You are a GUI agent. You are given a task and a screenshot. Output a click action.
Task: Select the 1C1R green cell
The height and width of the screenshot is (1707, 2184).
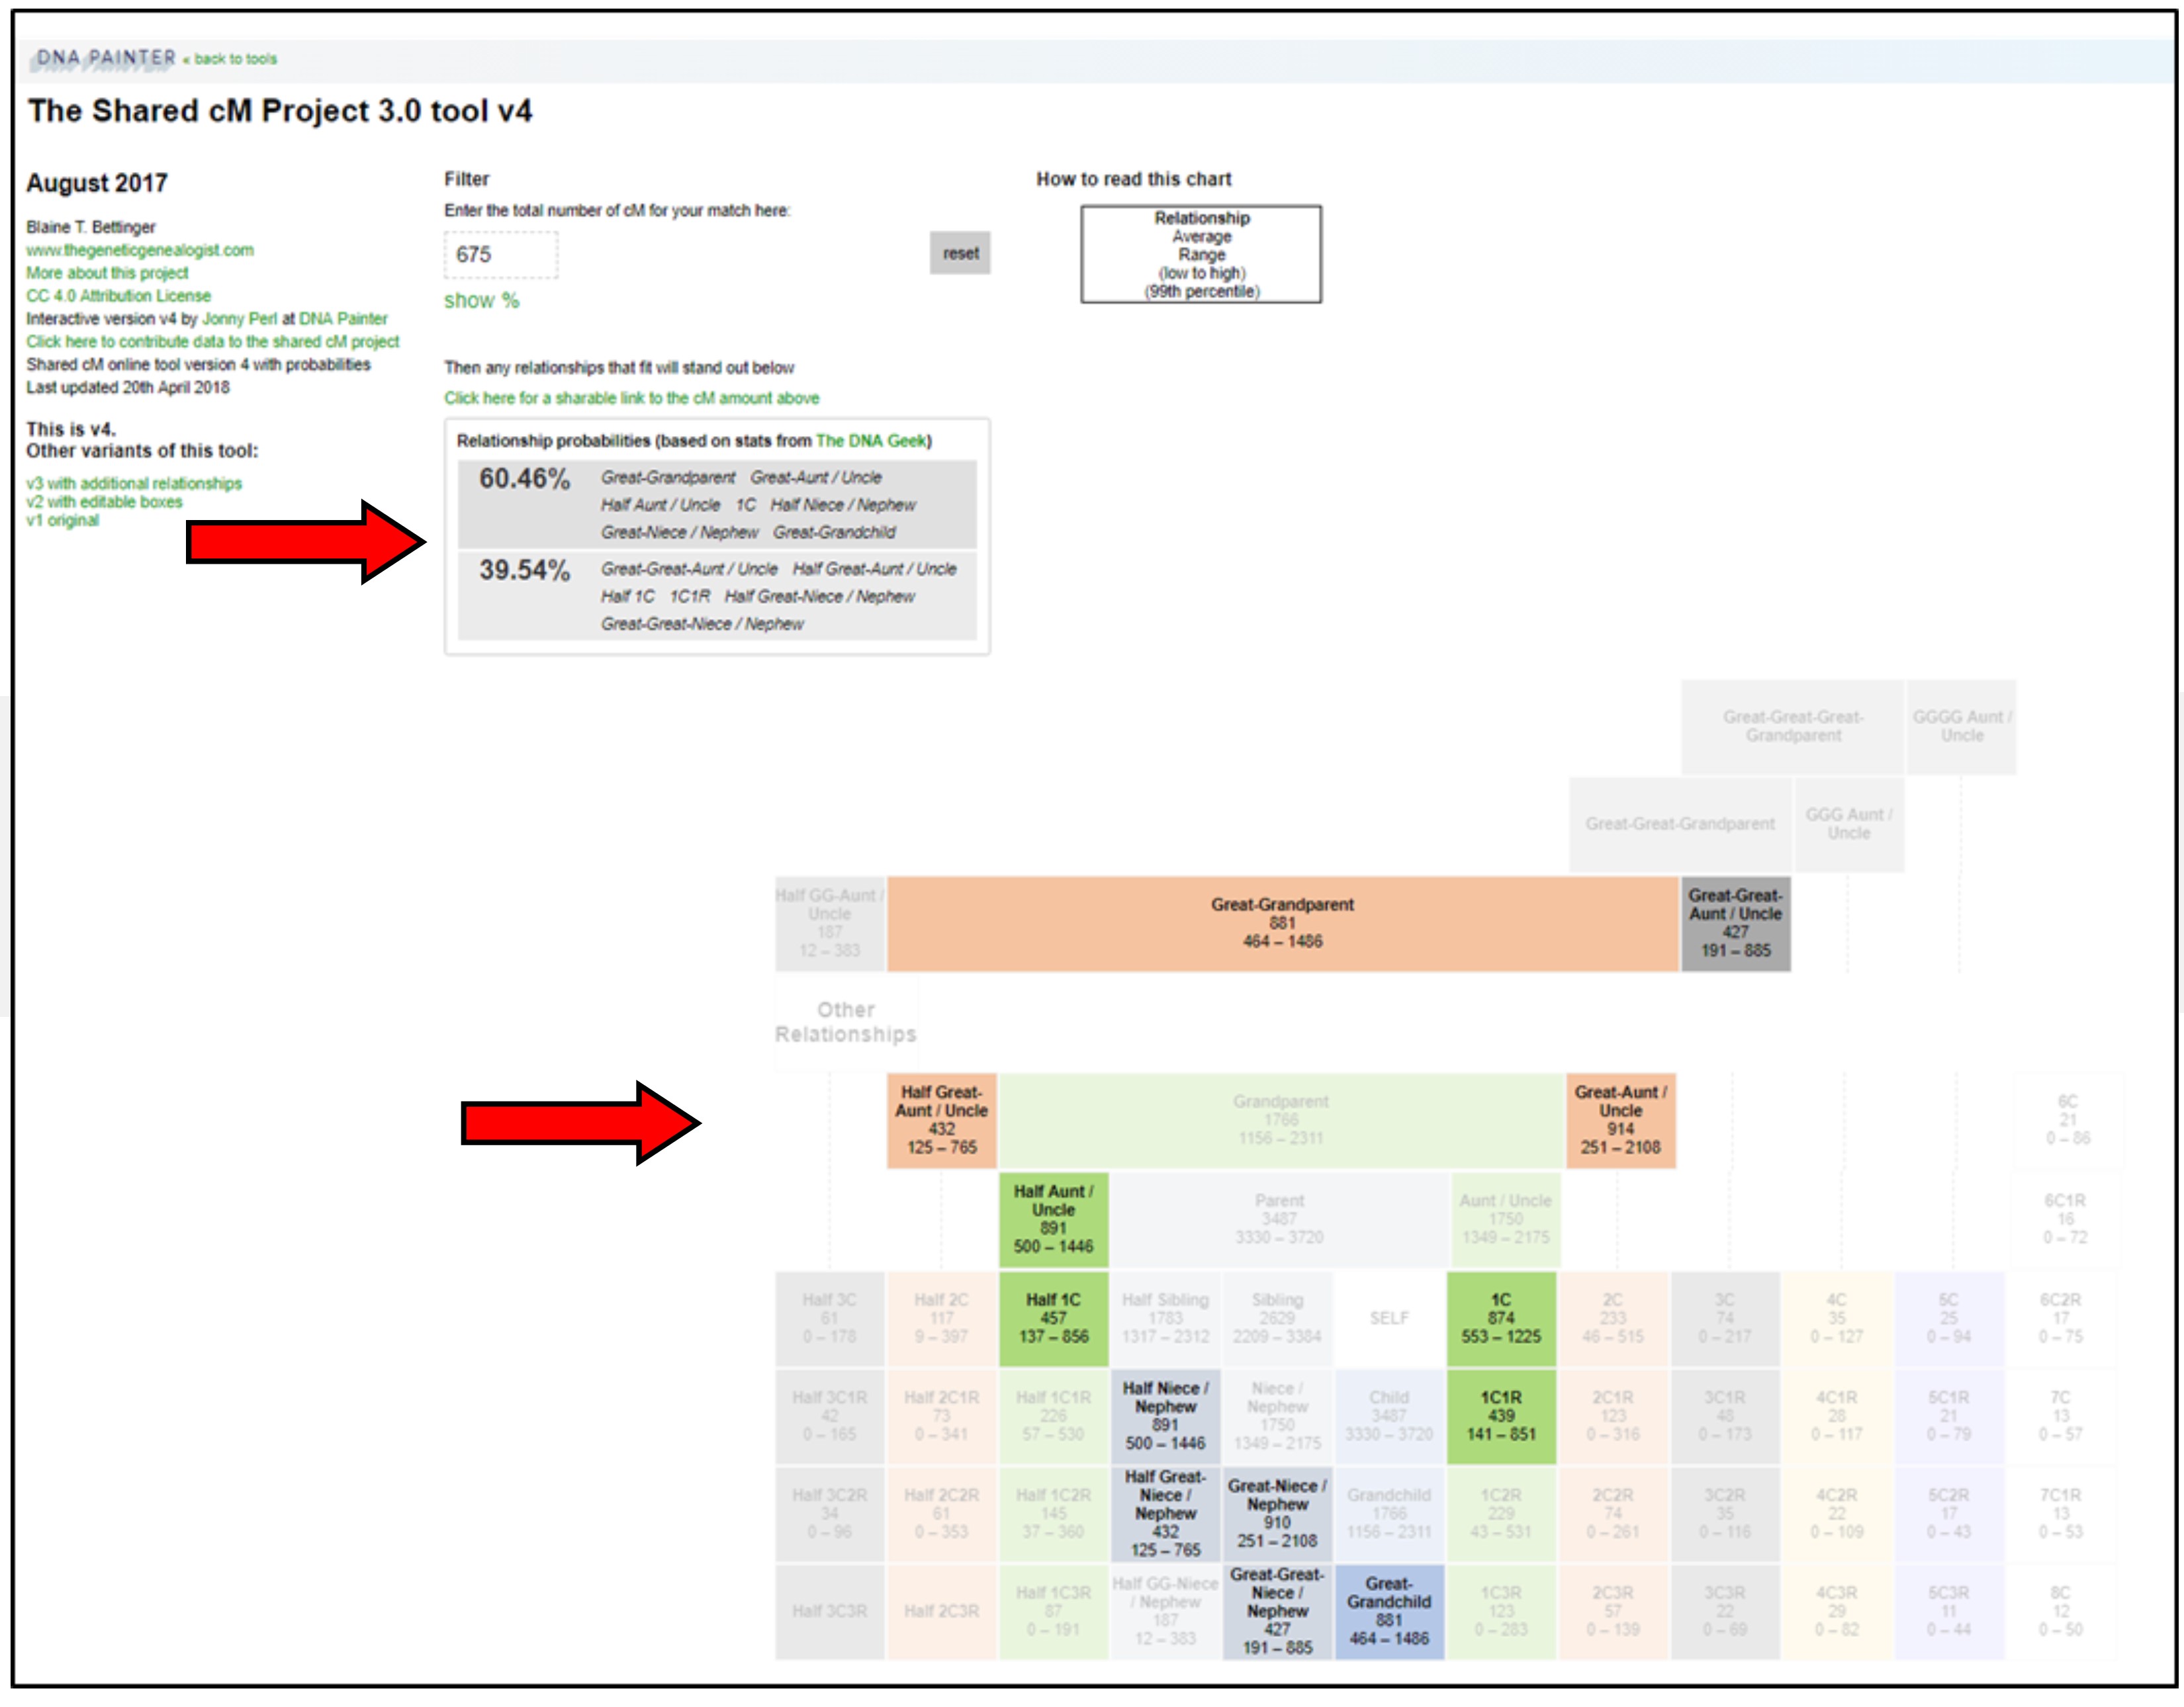(1500, 1416)
